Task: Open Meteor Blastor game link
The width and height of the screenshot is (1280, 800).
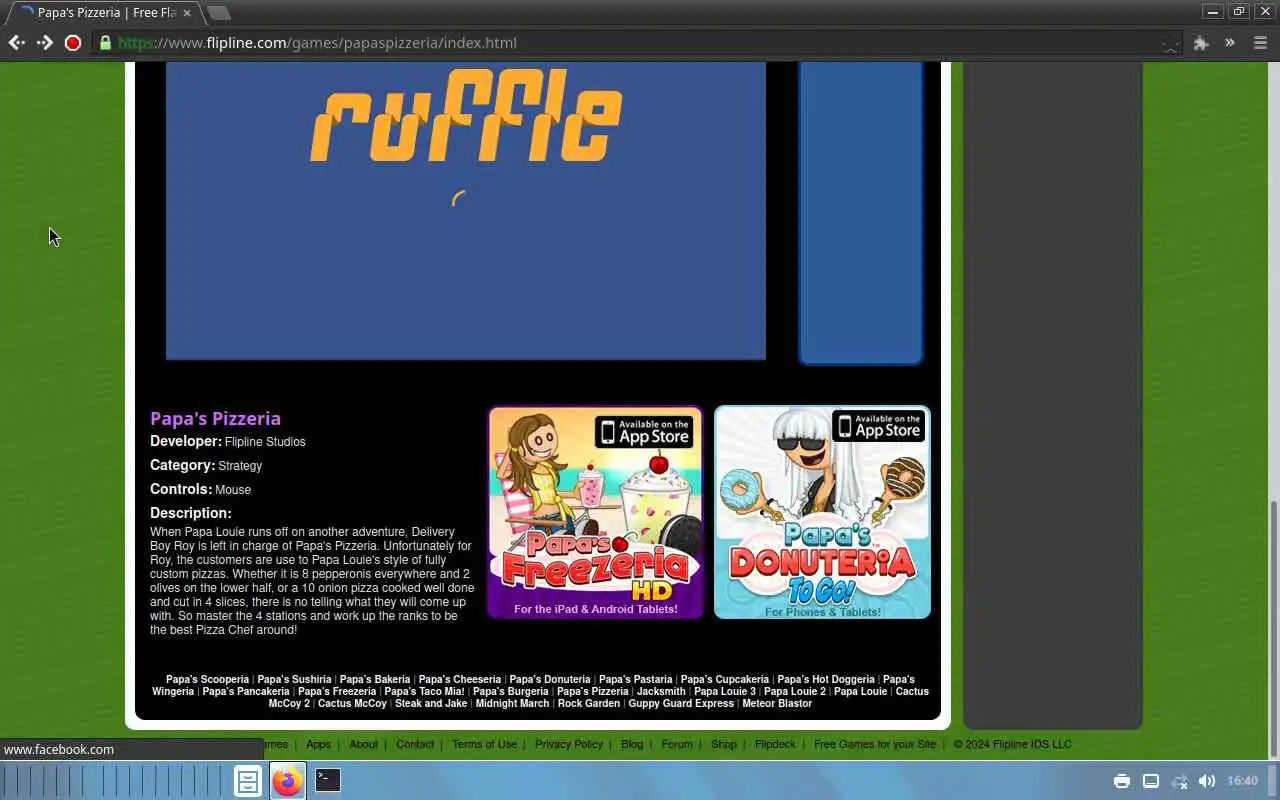Action: 777,704
